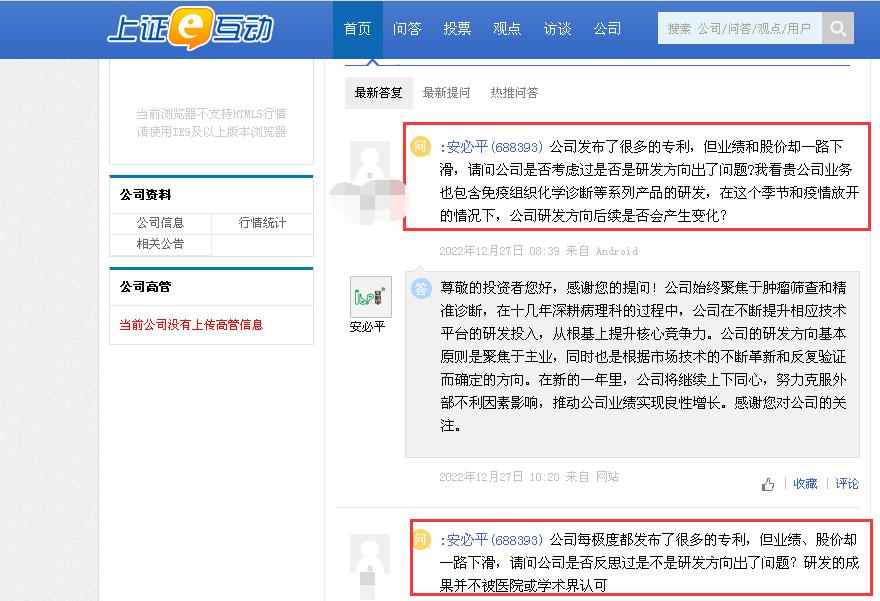Click timestamp 2022年12月27日 08:39 来自 Android
Viewport: 880px width, 601px height.
[538, 251]
